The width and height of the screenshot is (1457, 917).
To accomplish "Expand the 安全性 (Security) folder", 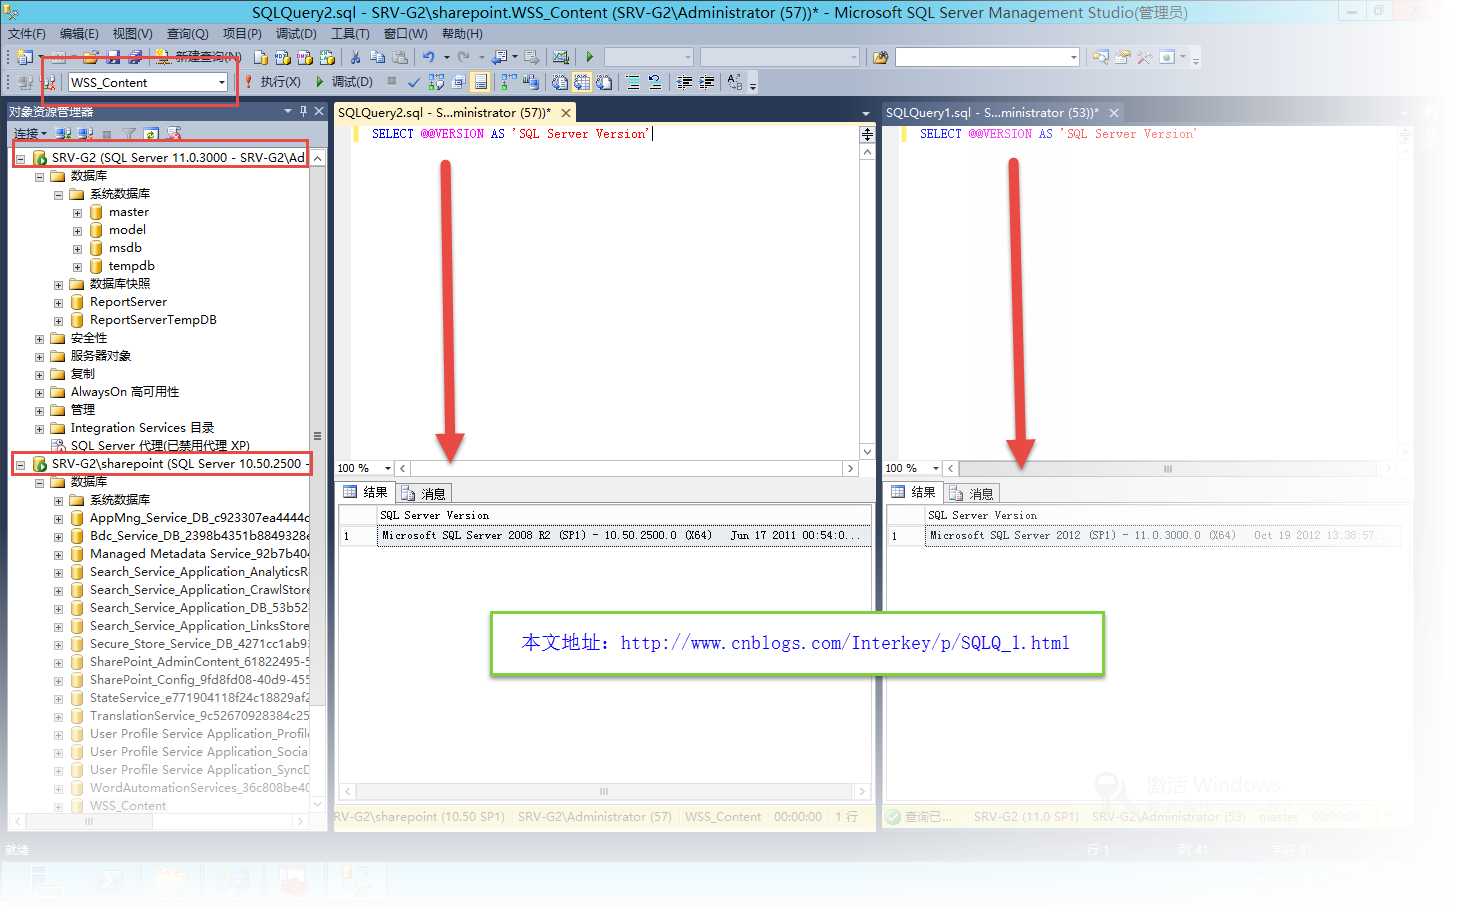I will (39, 339).
